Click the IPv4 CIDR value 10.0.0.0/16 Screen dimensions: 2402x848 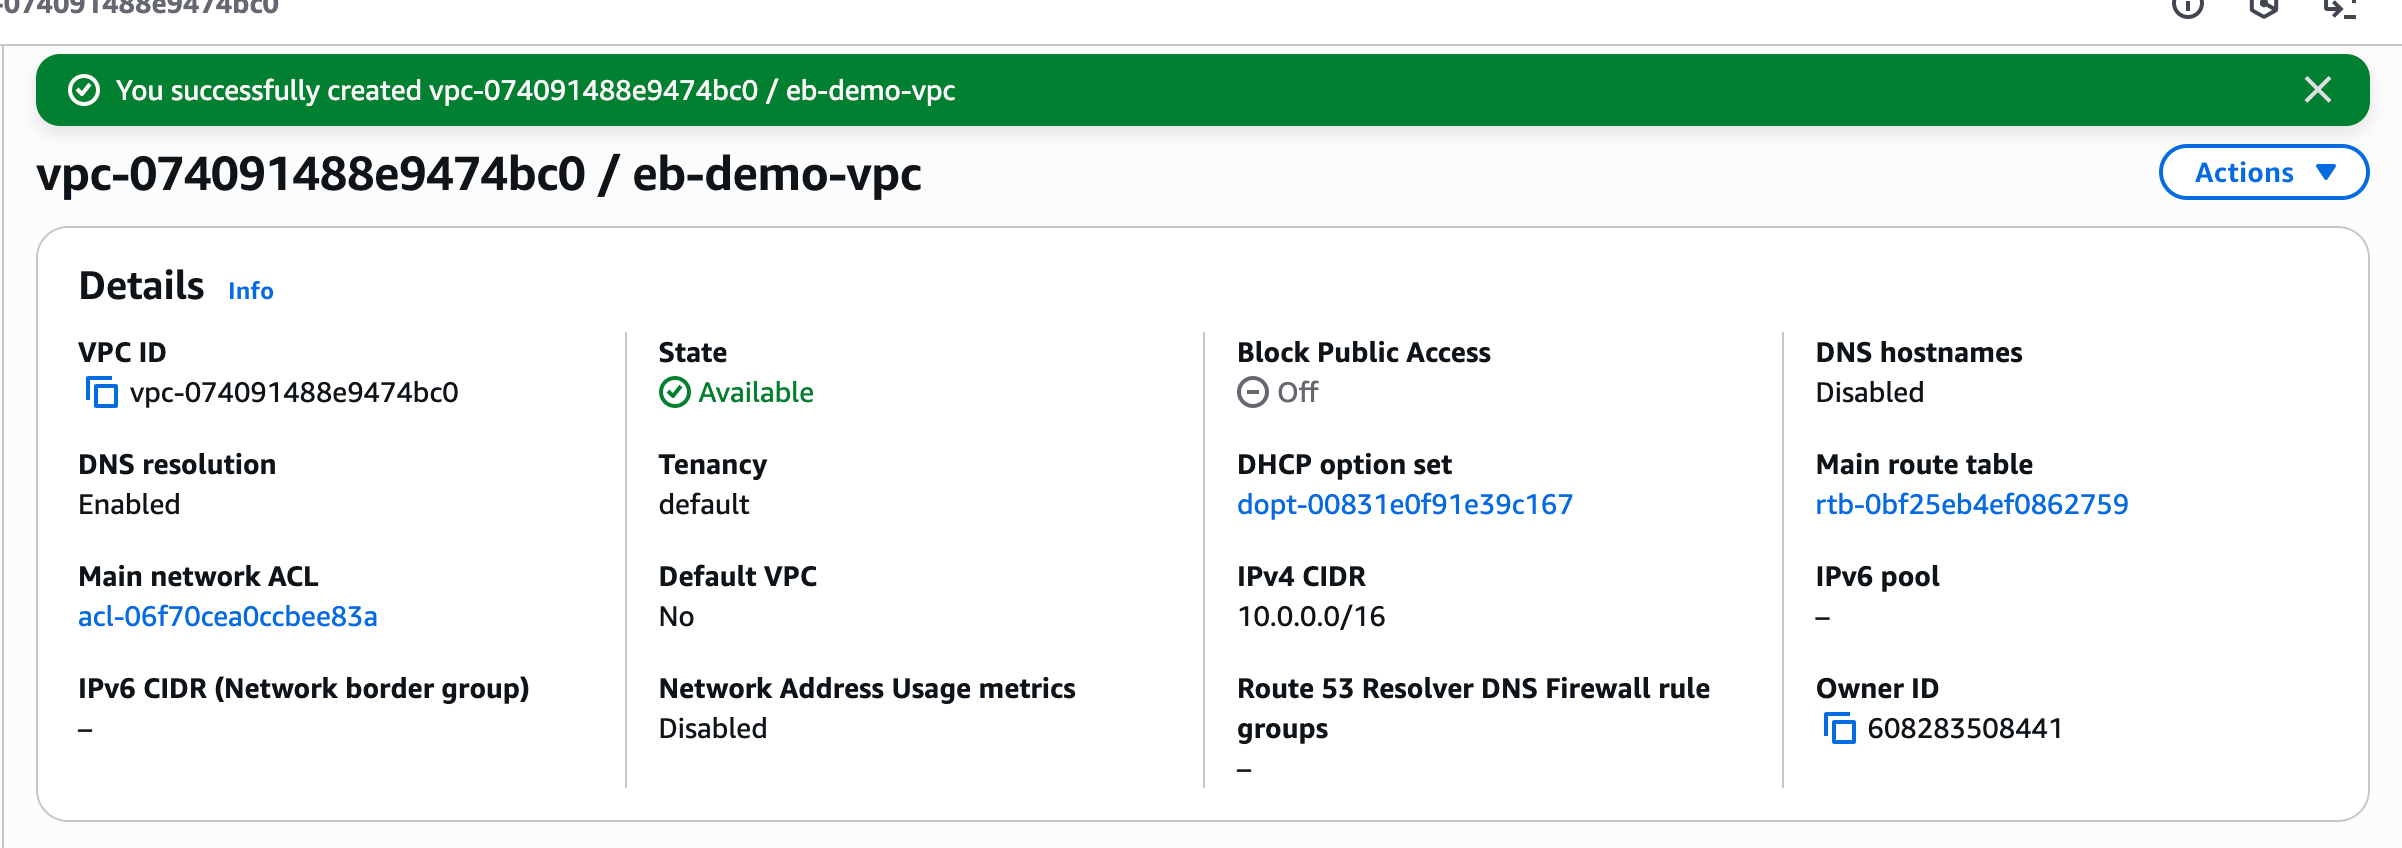coord(1311,616)
